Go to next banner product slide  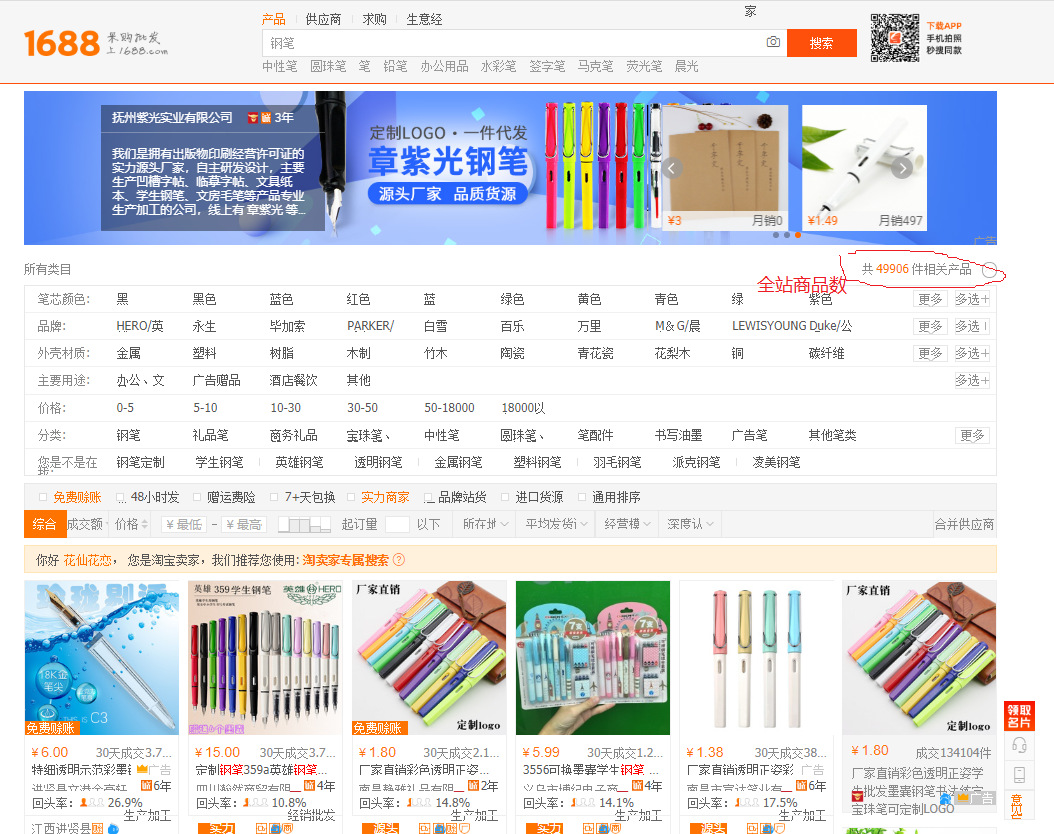point(902,168)
